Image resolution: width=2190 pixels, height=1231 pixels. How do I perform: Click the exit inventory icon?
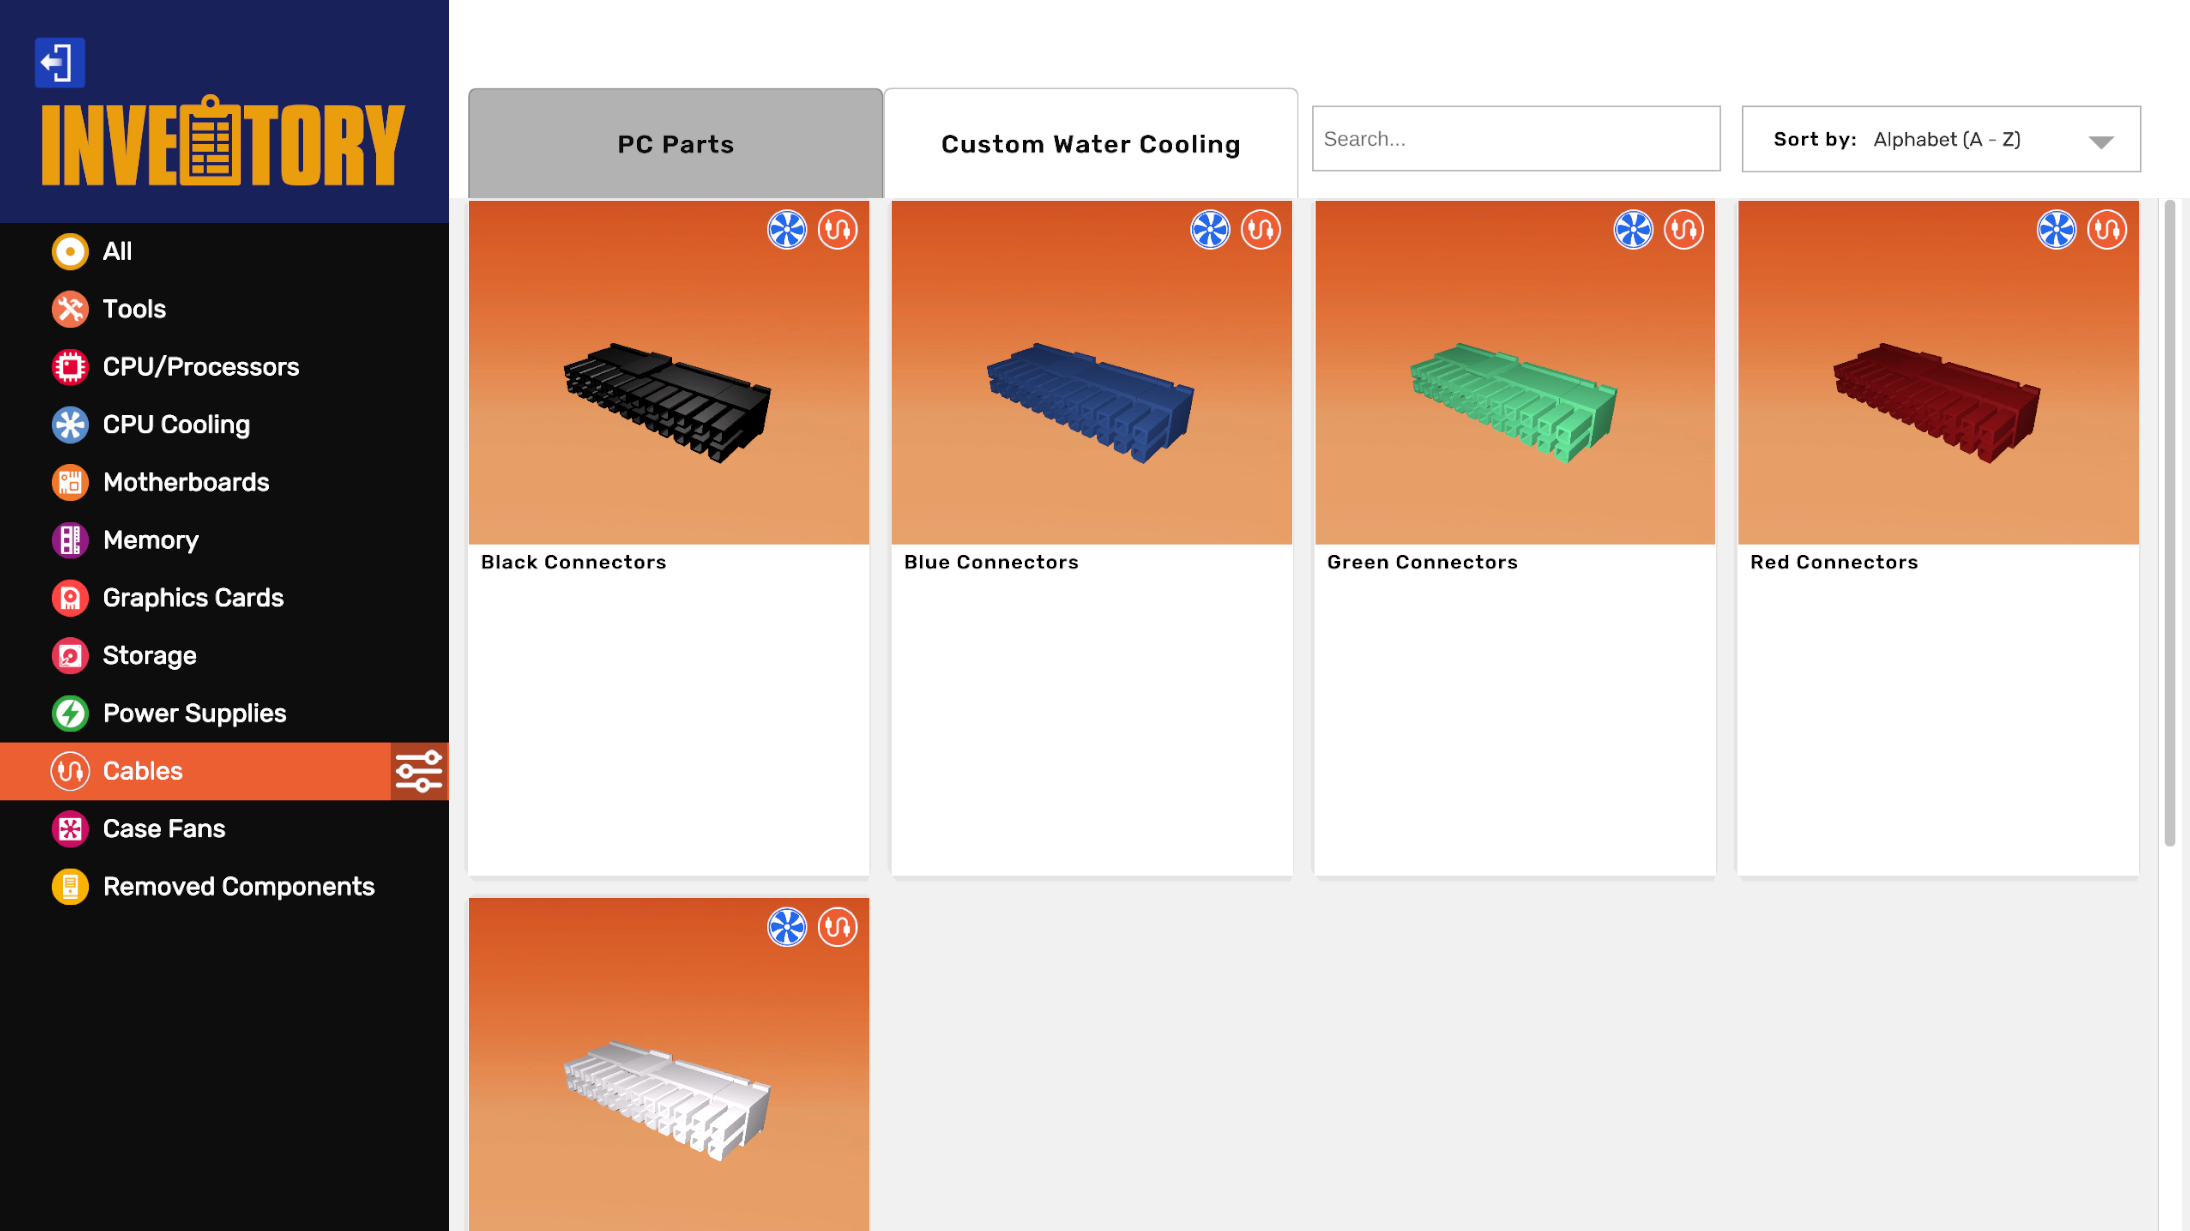click(x=60, y=62)
